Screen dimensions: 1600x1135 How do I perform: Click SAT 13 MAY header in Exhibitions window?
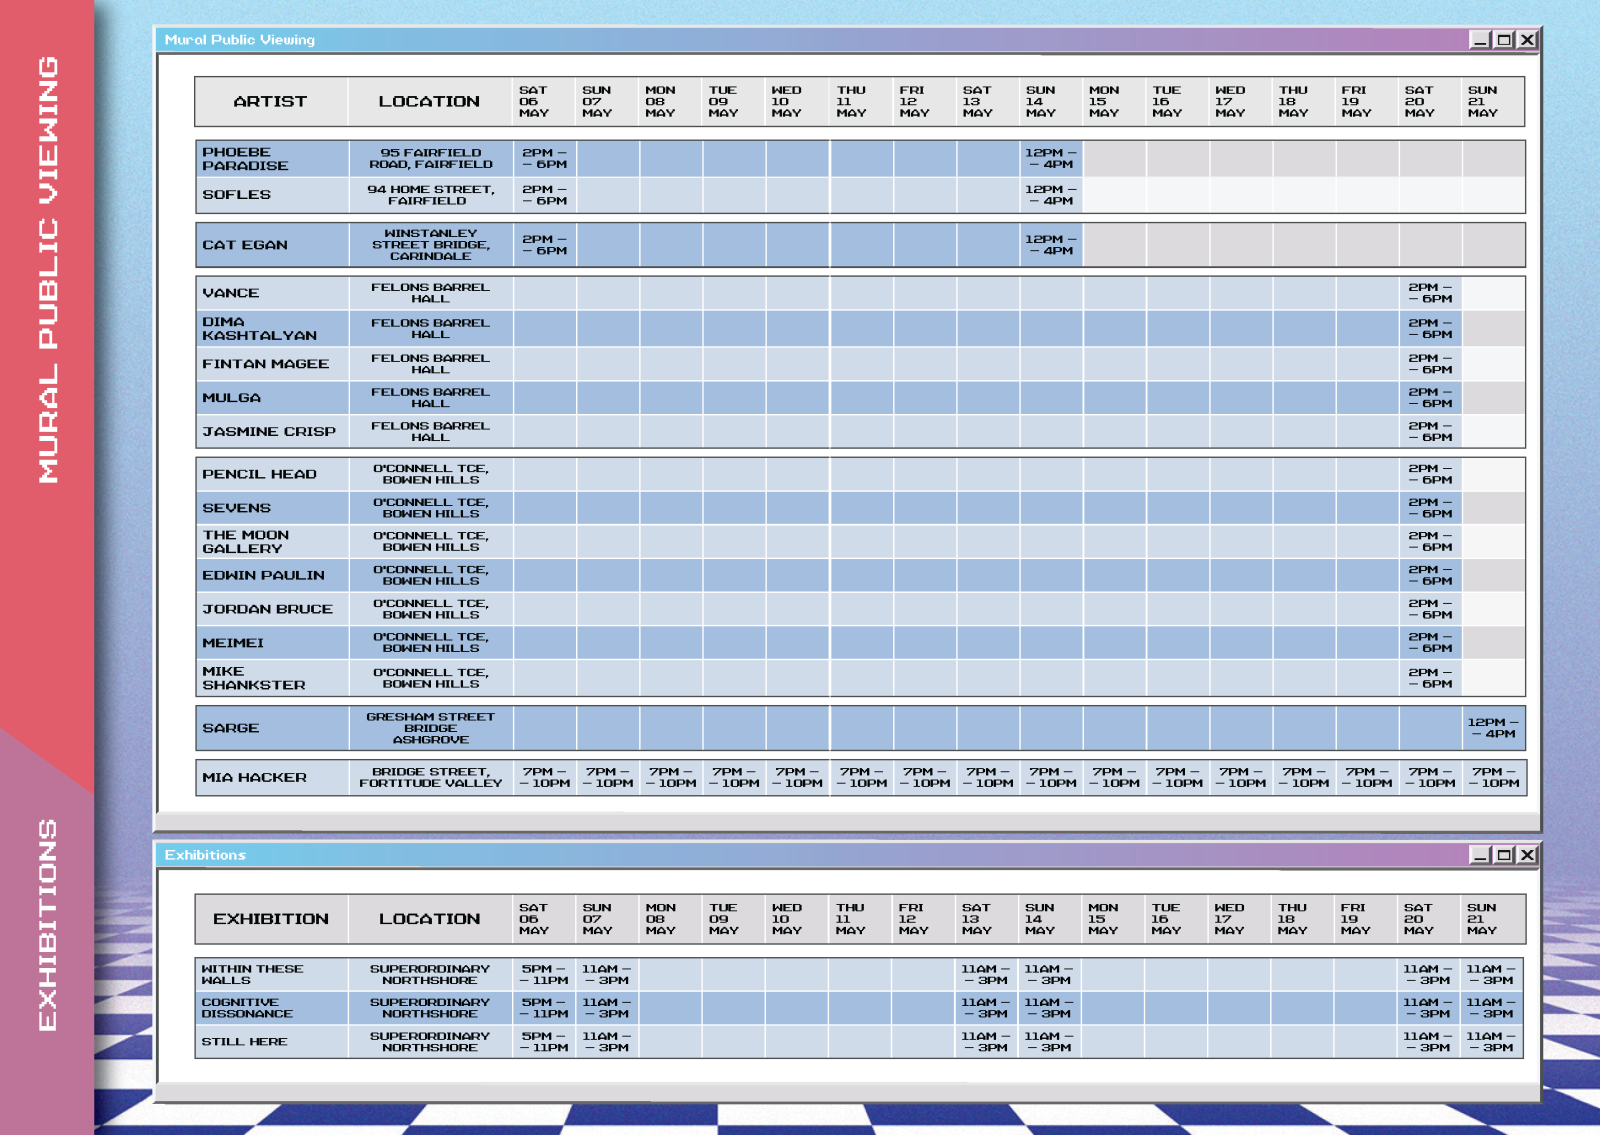coord(977,919)
